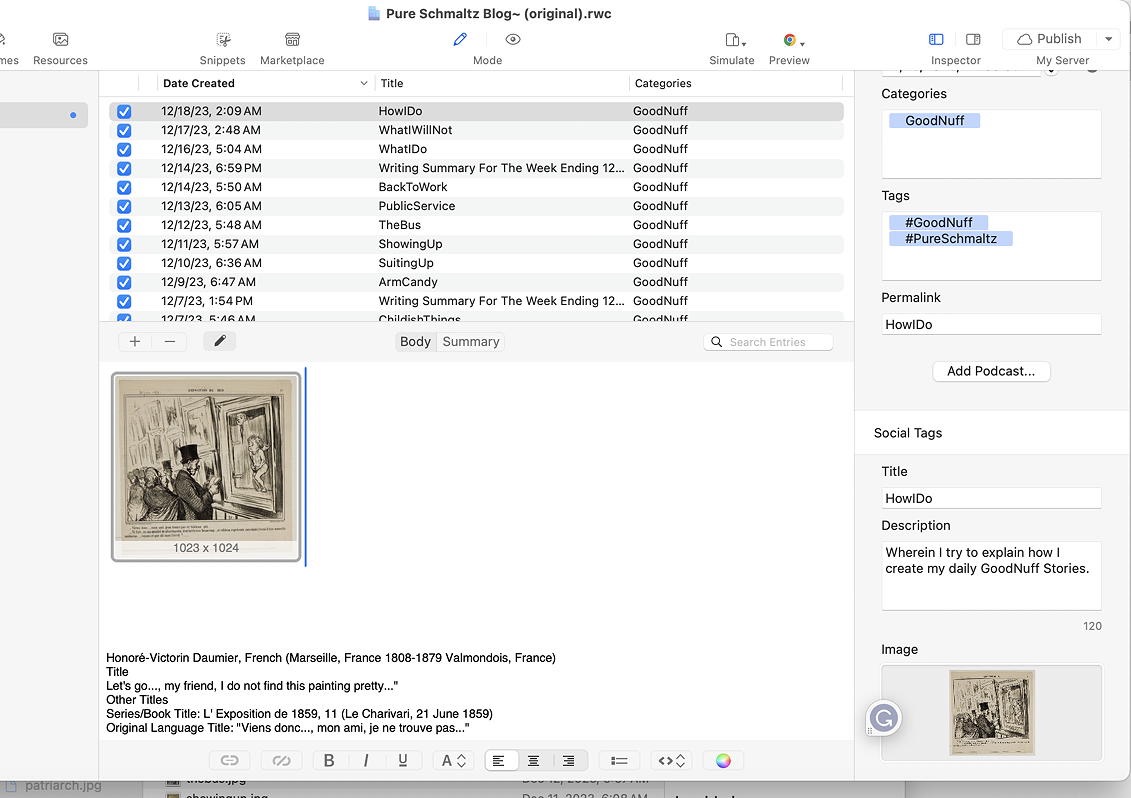Screen dimensions: 1131x798
Task: Uncheck the ArmCandy entry checkbox
Action: click(124, 282)
